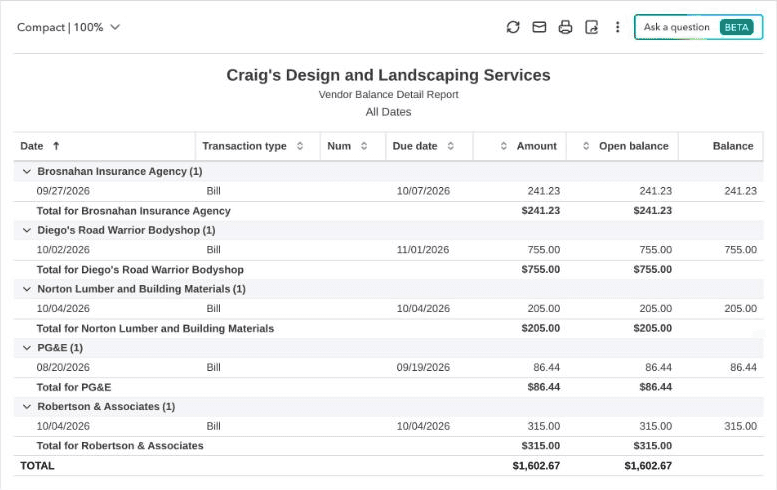The height and width of the screenshot is (490, 777).
Task: Collapse the PG&E group
Action: [27, 348]
